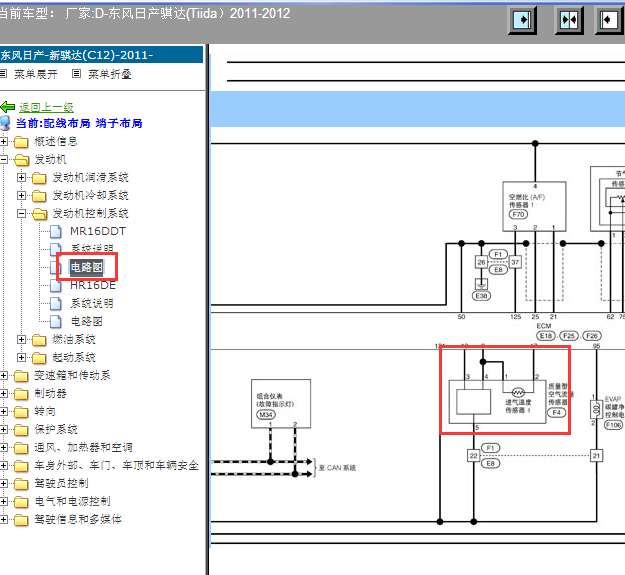Click 至 CAN 系统 label
Screen dimensions: 625x575
[337, 468]
